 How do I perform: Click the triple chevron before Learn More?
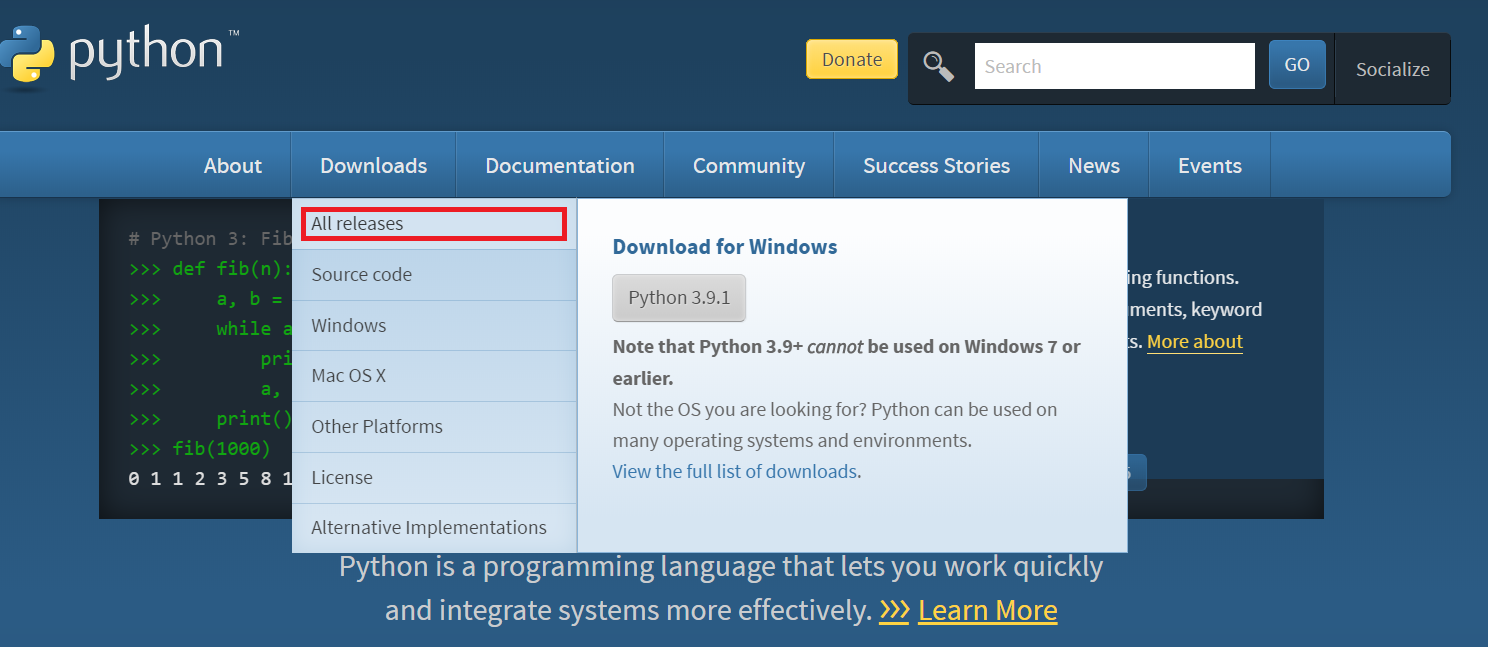tap(894, 610)
